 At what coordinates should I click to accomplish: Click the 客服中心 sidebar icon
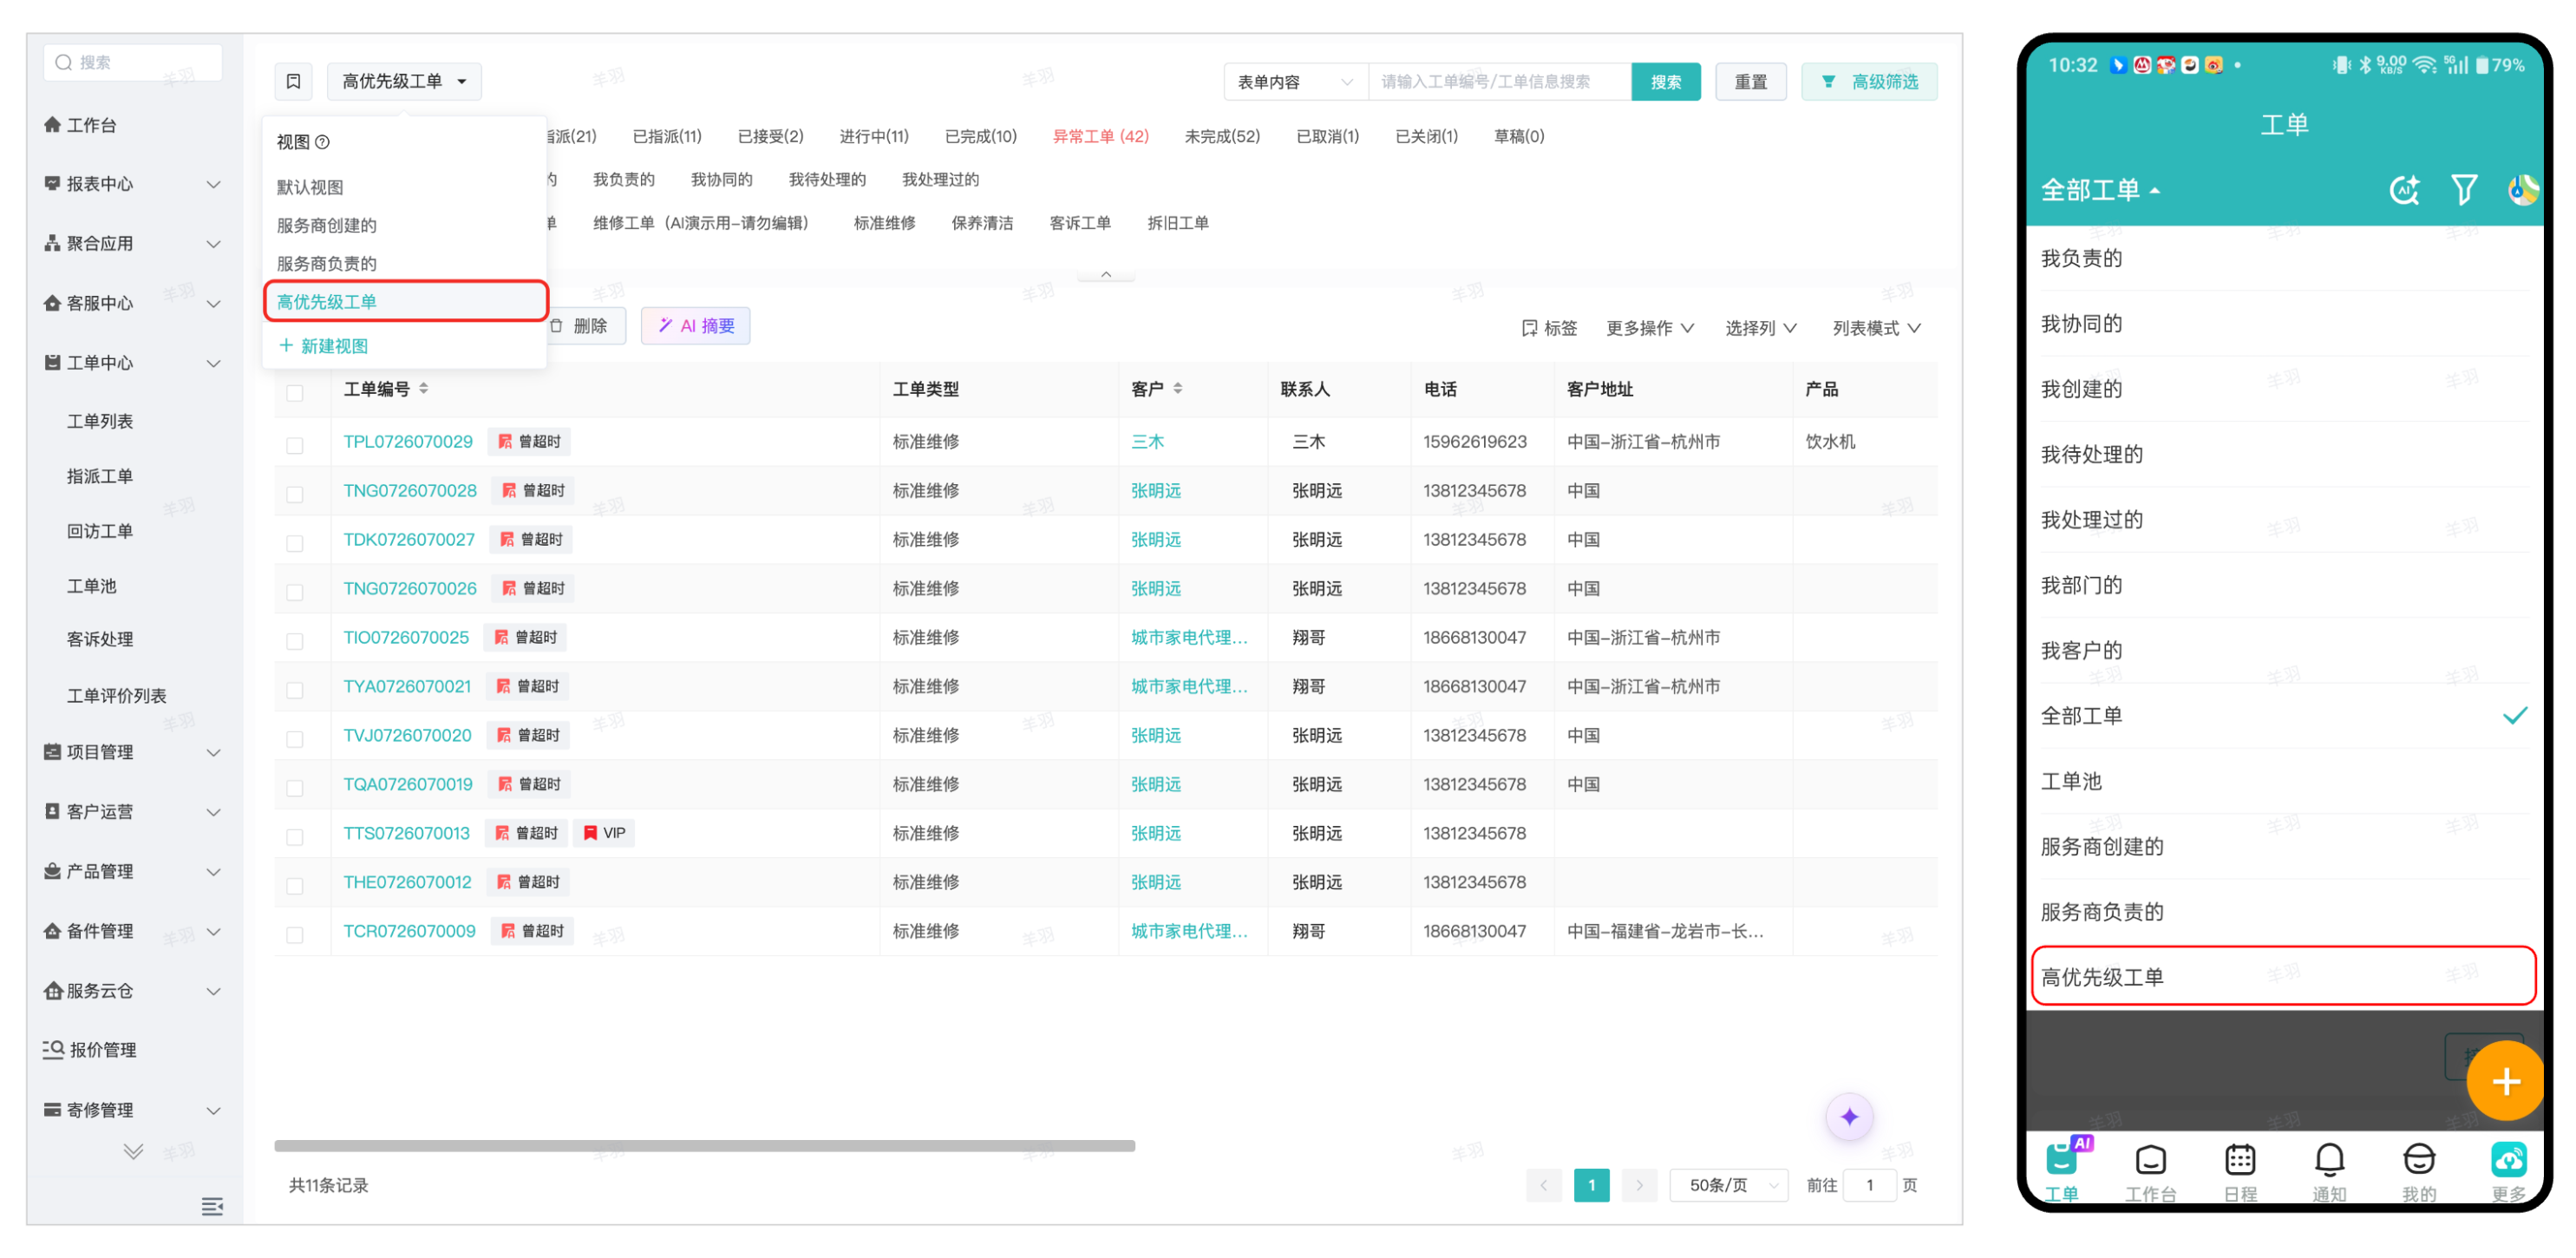53,303
